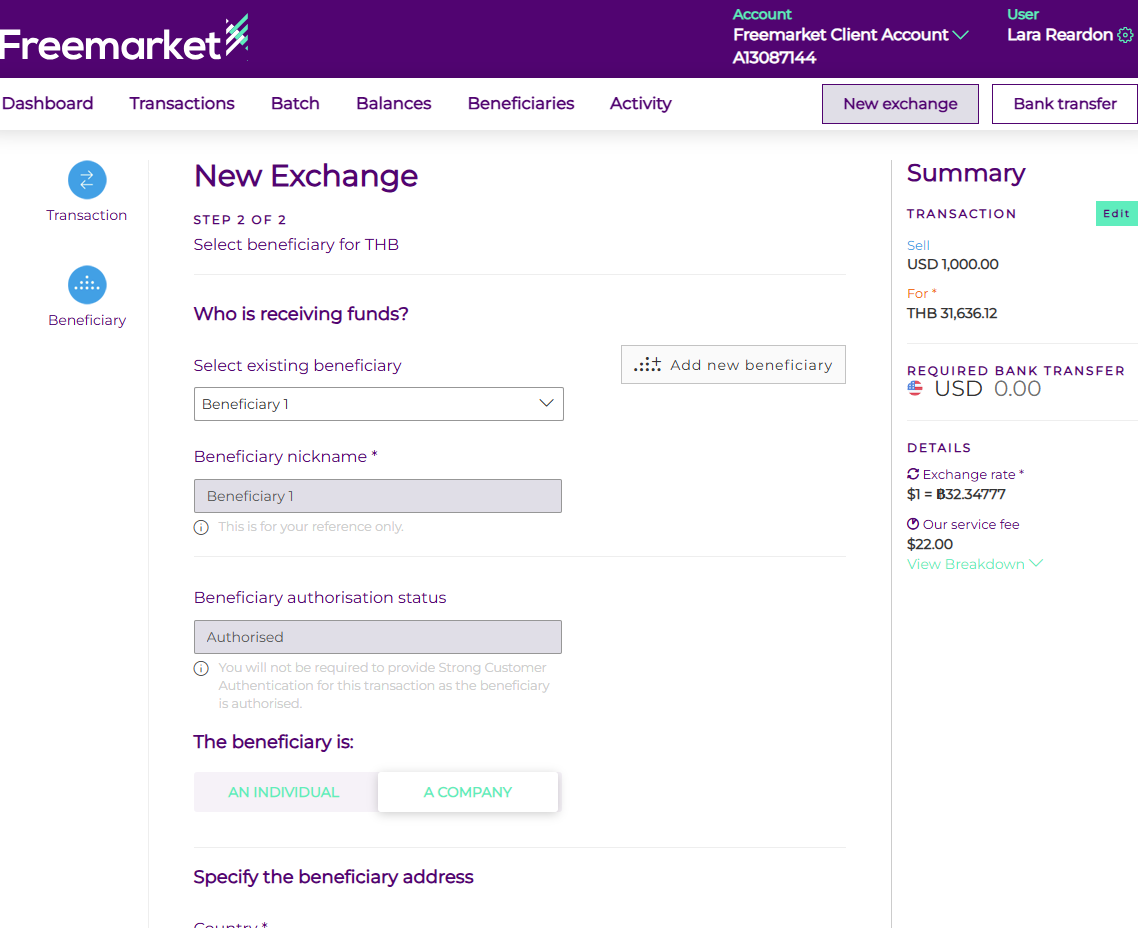Click the Beneficiary nickname input field
The height and width of the screenshot is (928, 1138).
coord(378,496)
